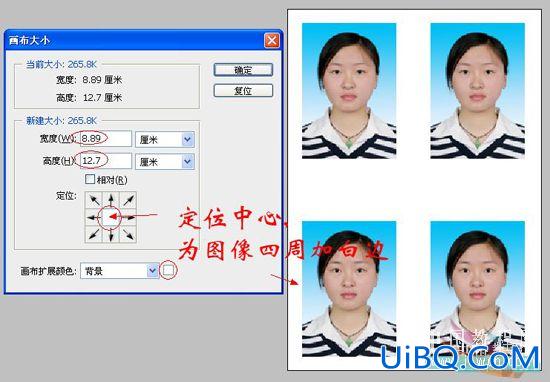
Task: Click the 确定 button
Action: click(243, 70)
